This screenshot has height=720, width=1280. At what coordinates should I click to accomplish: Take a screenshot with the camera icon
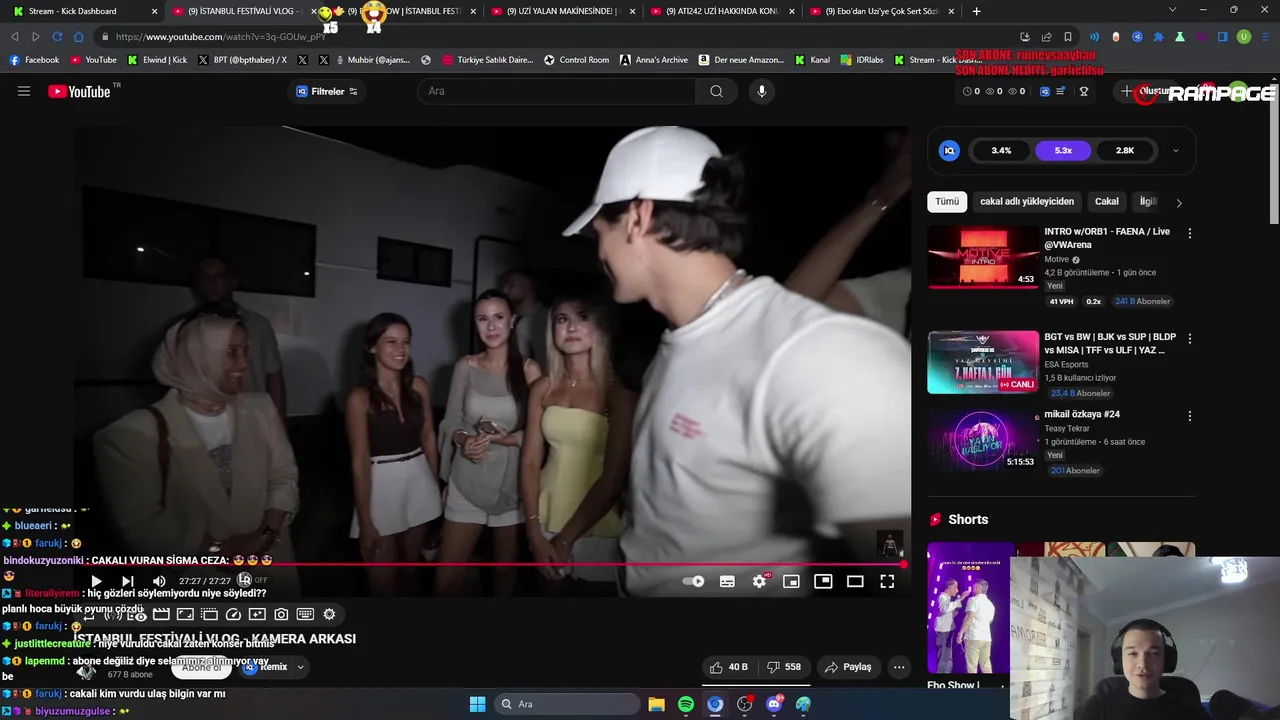(281, 614)
